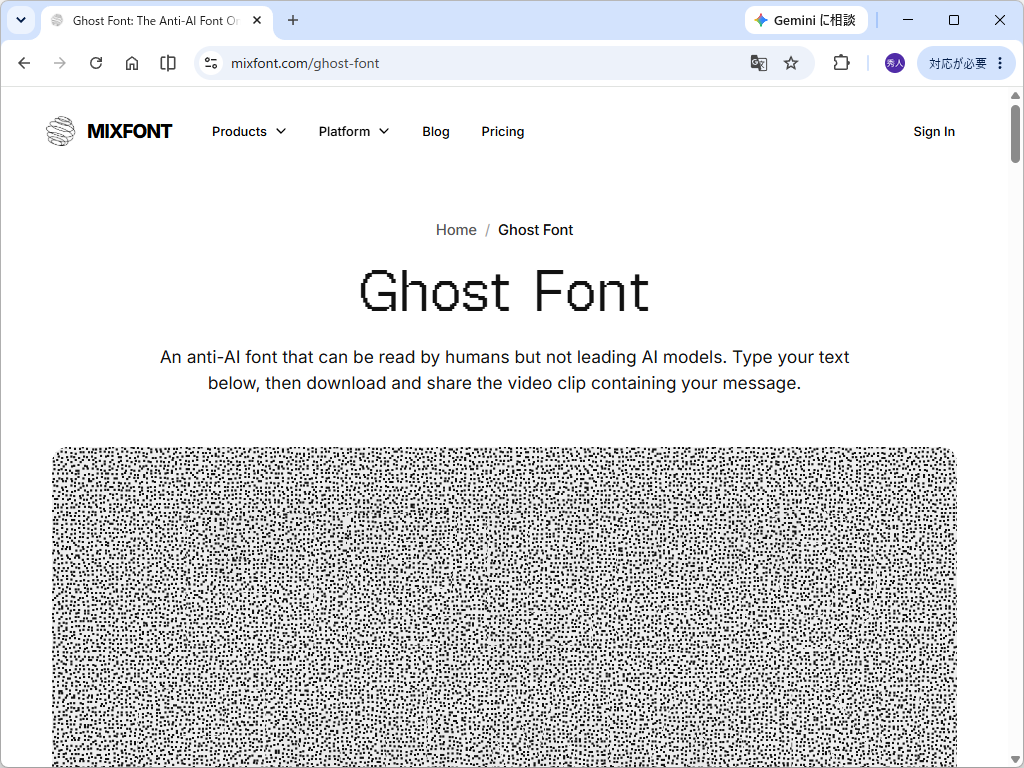Click the anti-AI font description paragraph
This screenshot has width=1024, height=768.
coord(504,370)
